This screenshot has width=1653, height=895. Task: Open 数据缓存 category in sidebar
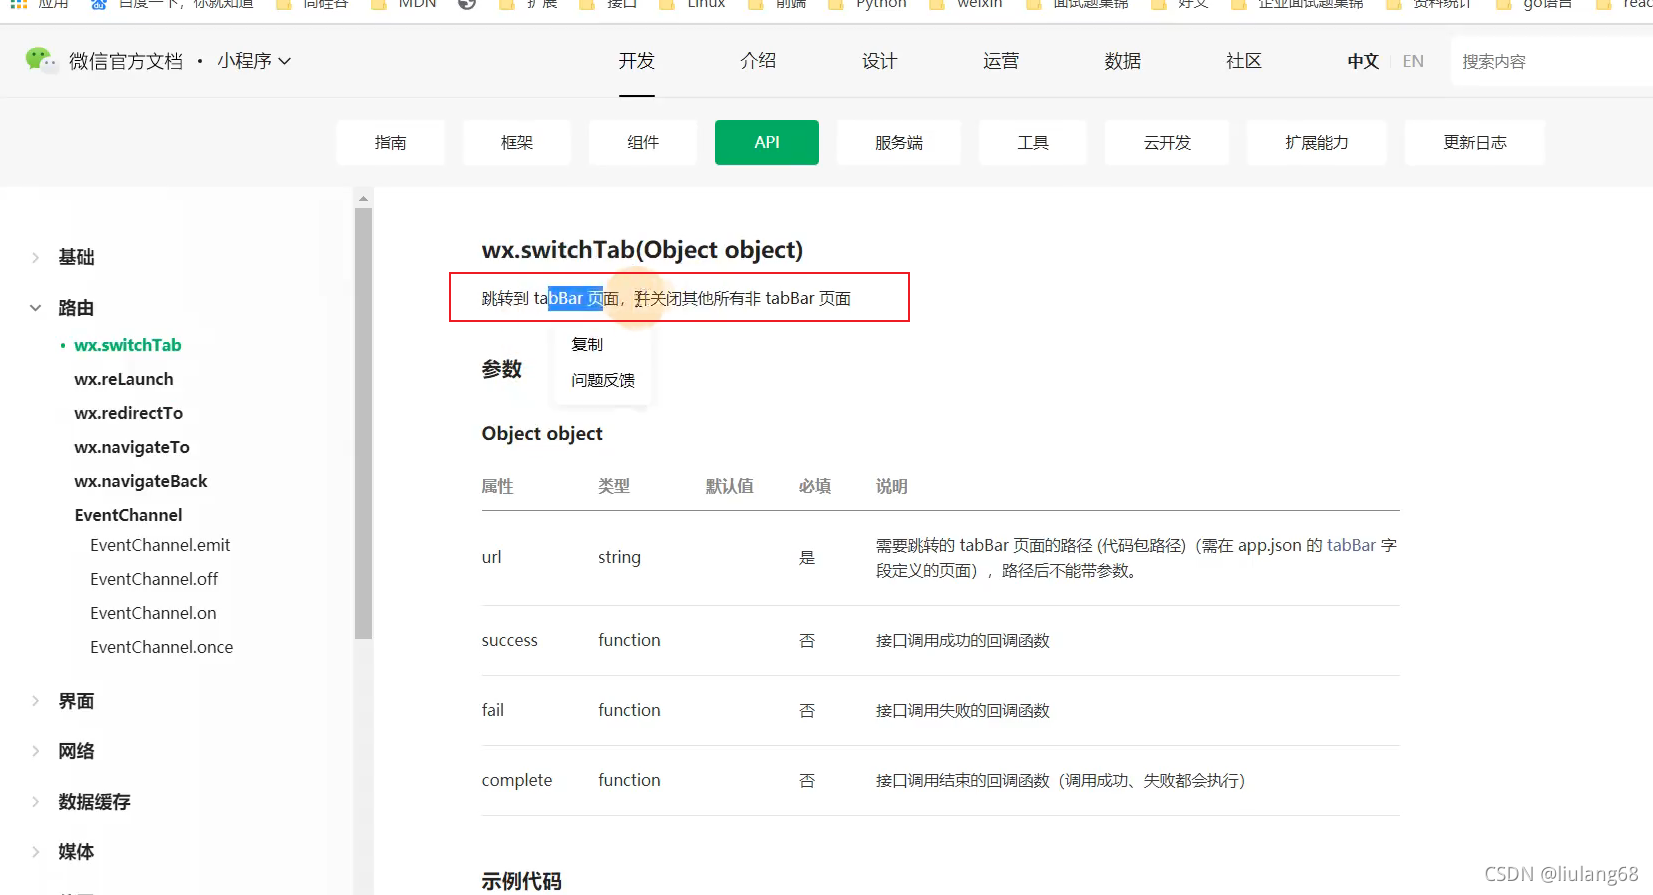pyautogui.click(x=94, y=802)
